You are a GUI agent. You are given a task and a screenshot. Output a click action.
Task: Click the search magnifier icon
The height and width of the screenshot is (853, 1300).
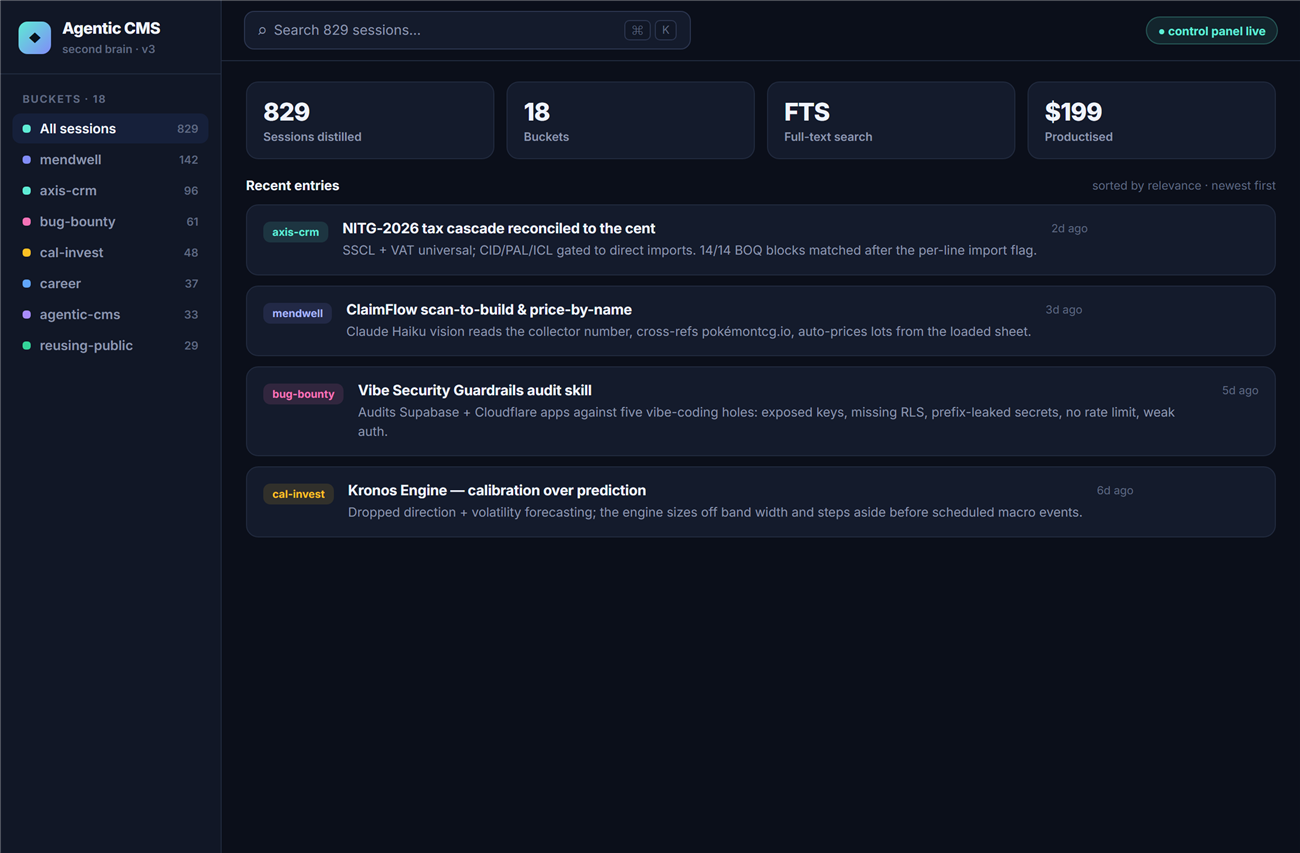pyautogui.click(x=263, y=31)
